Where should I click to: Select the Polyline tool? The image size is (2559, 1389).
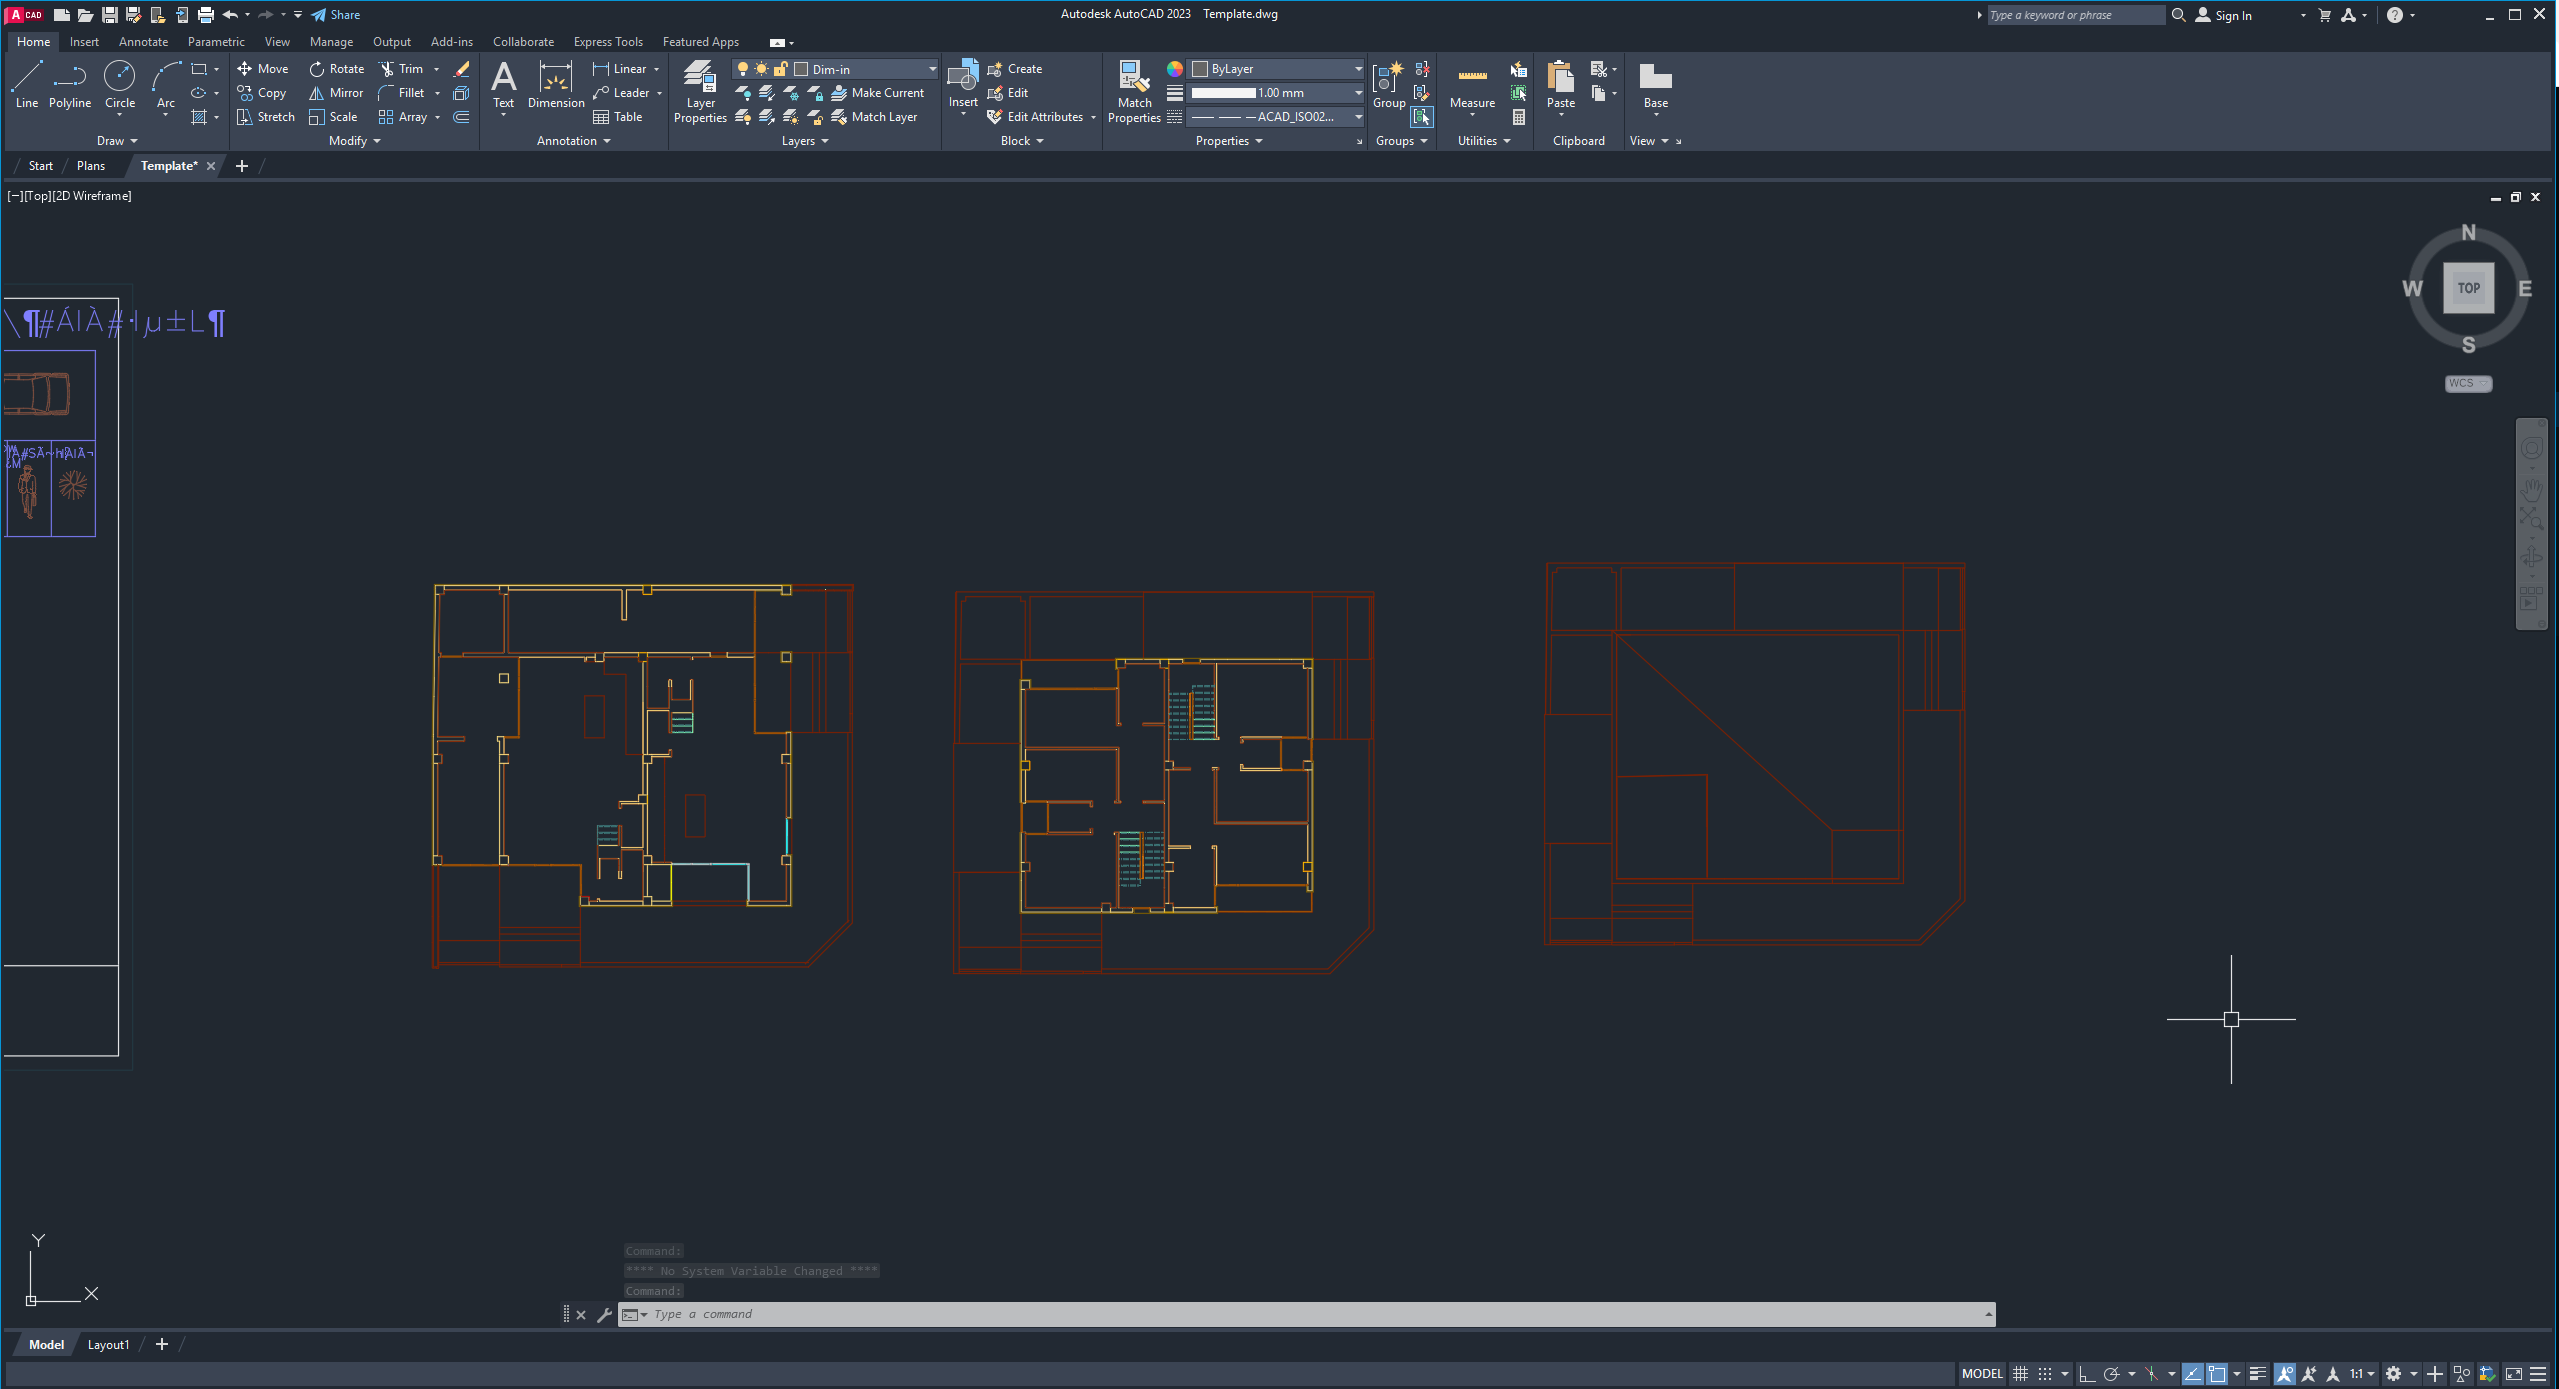click(69, 85)
